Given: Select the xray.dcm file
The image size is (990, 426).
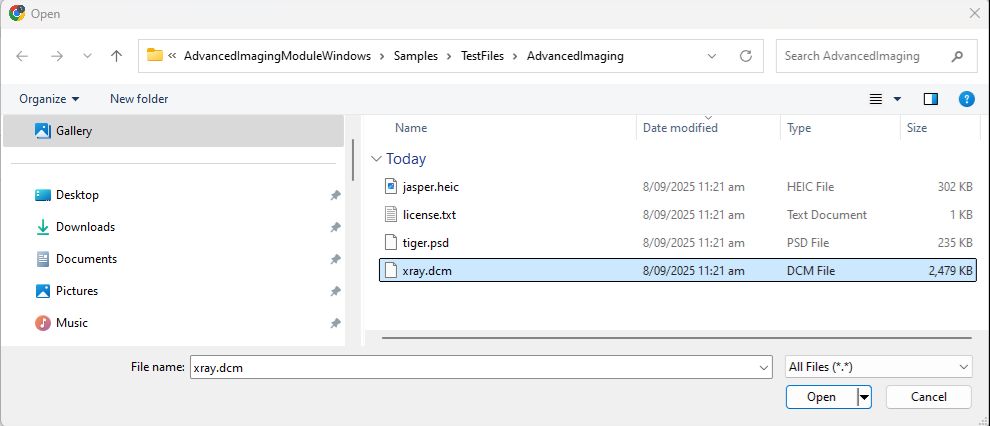Looking at the screenshot, I should (x=677, y=271).
